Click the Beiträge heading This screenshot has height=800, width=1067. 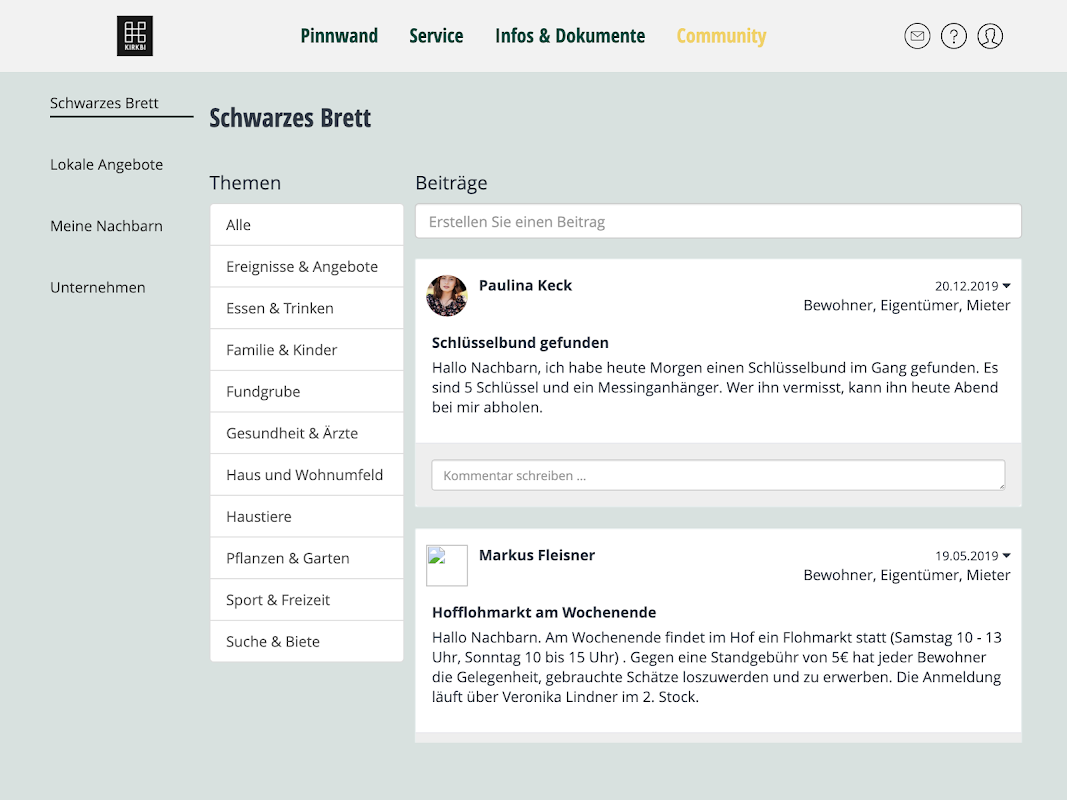coord(451,183)
